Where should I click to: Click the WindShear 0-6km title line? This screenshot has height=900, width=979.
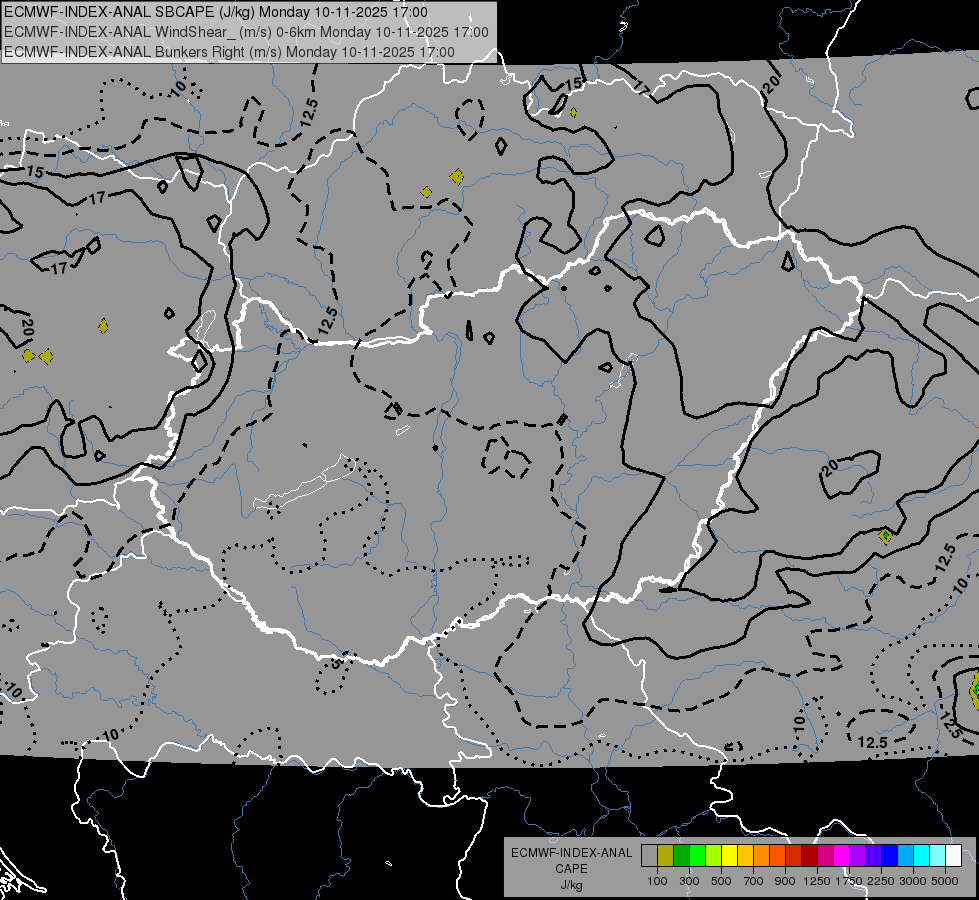tap(246, 32)
